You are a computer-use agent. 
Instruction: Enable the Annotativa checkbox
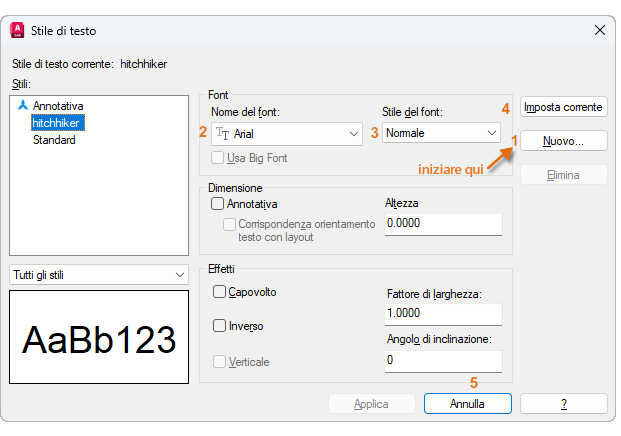click(x=218, y=204)
